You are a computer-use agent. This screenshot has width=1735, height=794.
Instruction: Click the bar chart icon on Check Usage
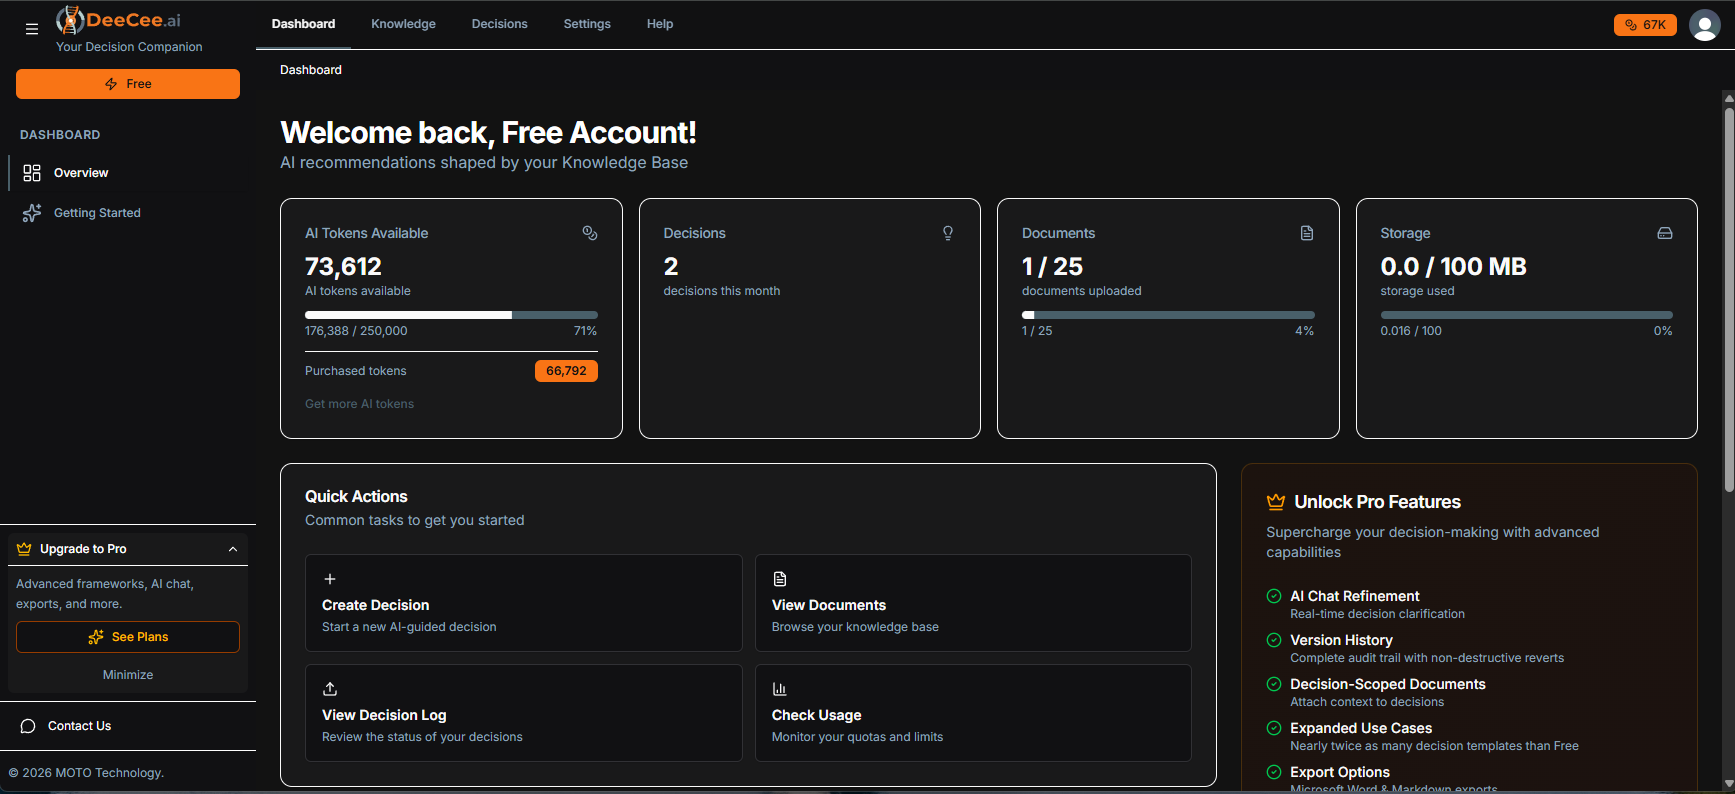point(780,689)
